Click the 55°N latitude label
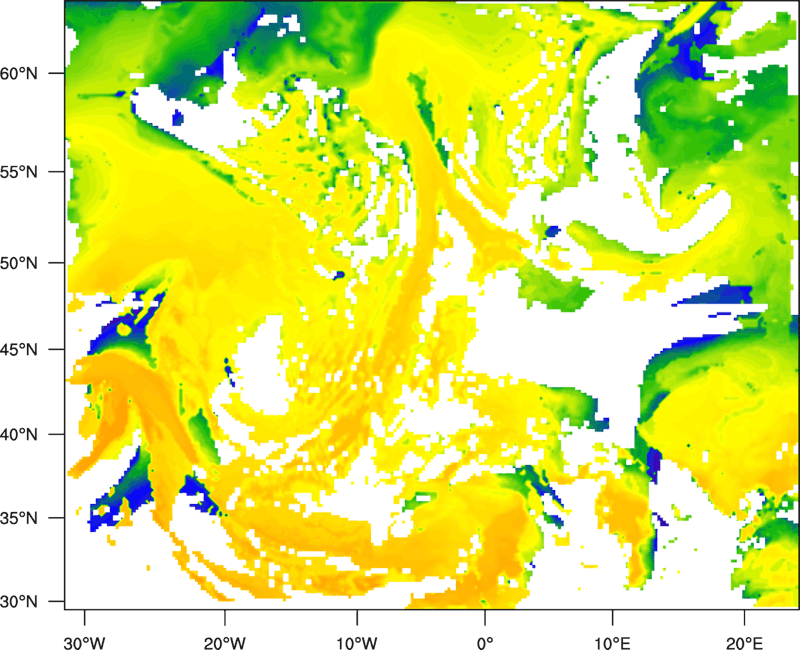This screenshot has width=800, height=650. coord(19,172)
